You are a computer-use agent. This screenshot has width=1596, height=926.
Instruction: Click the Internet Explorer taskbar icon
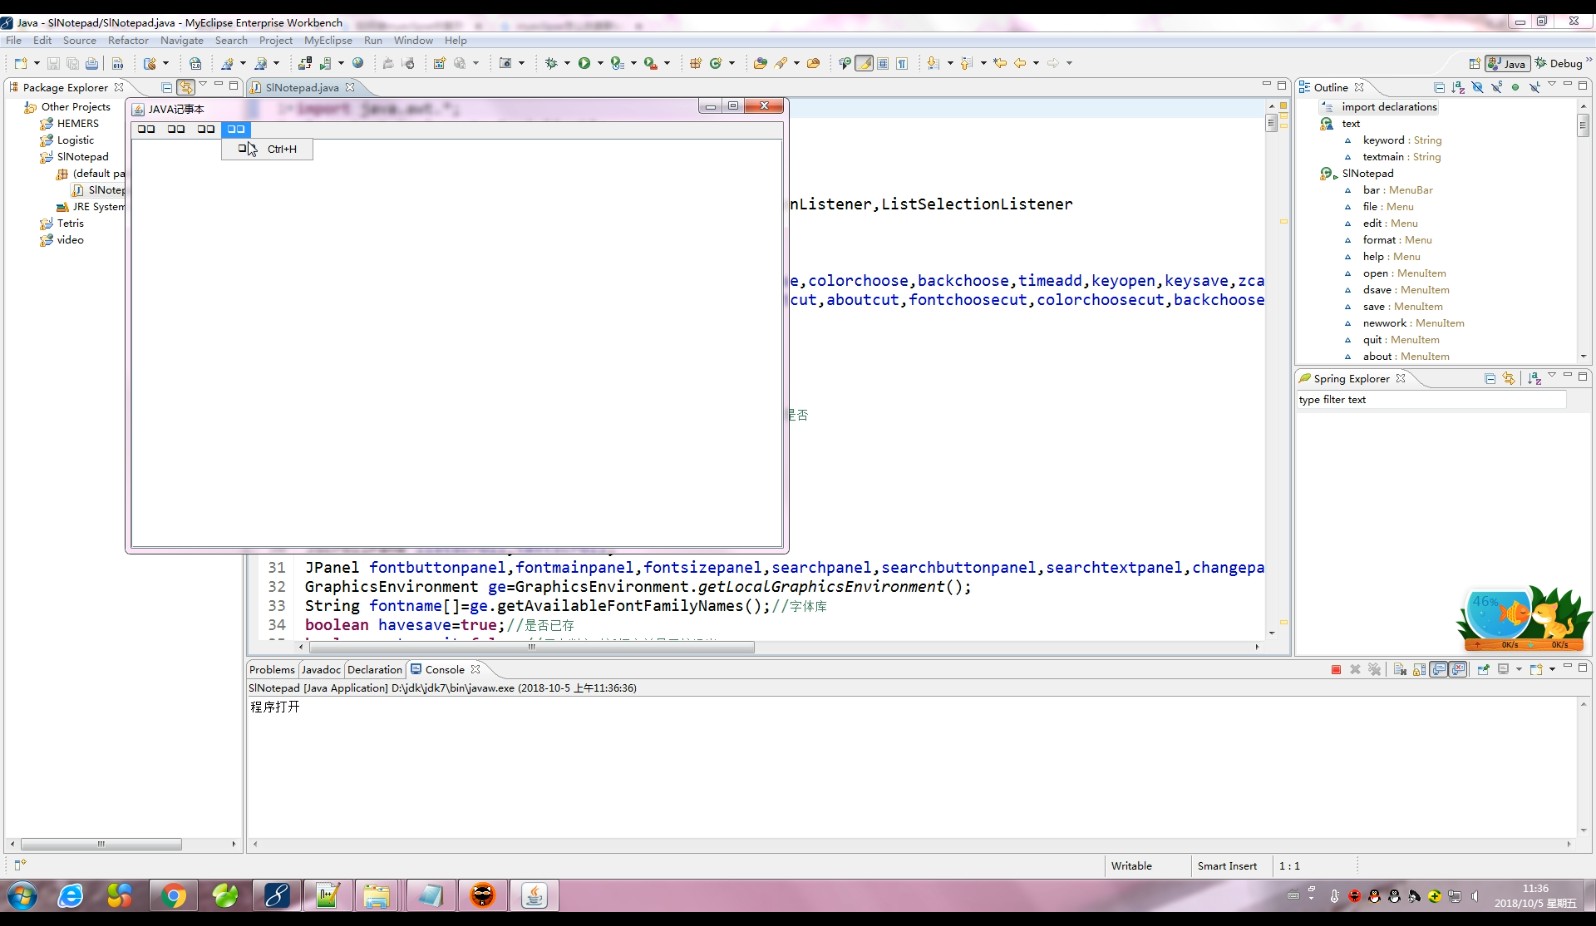click(70, 896)
